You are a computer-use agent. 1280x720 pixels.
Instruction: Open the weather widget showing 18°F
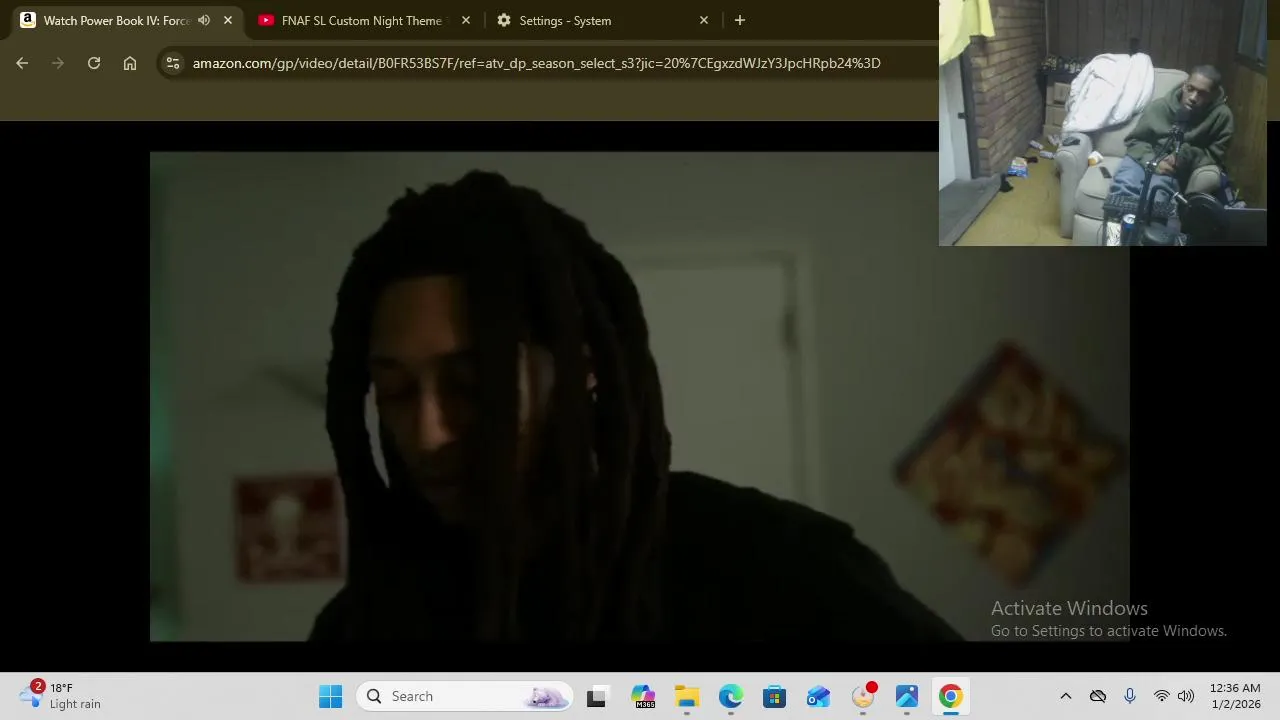(x=62, y=696)
